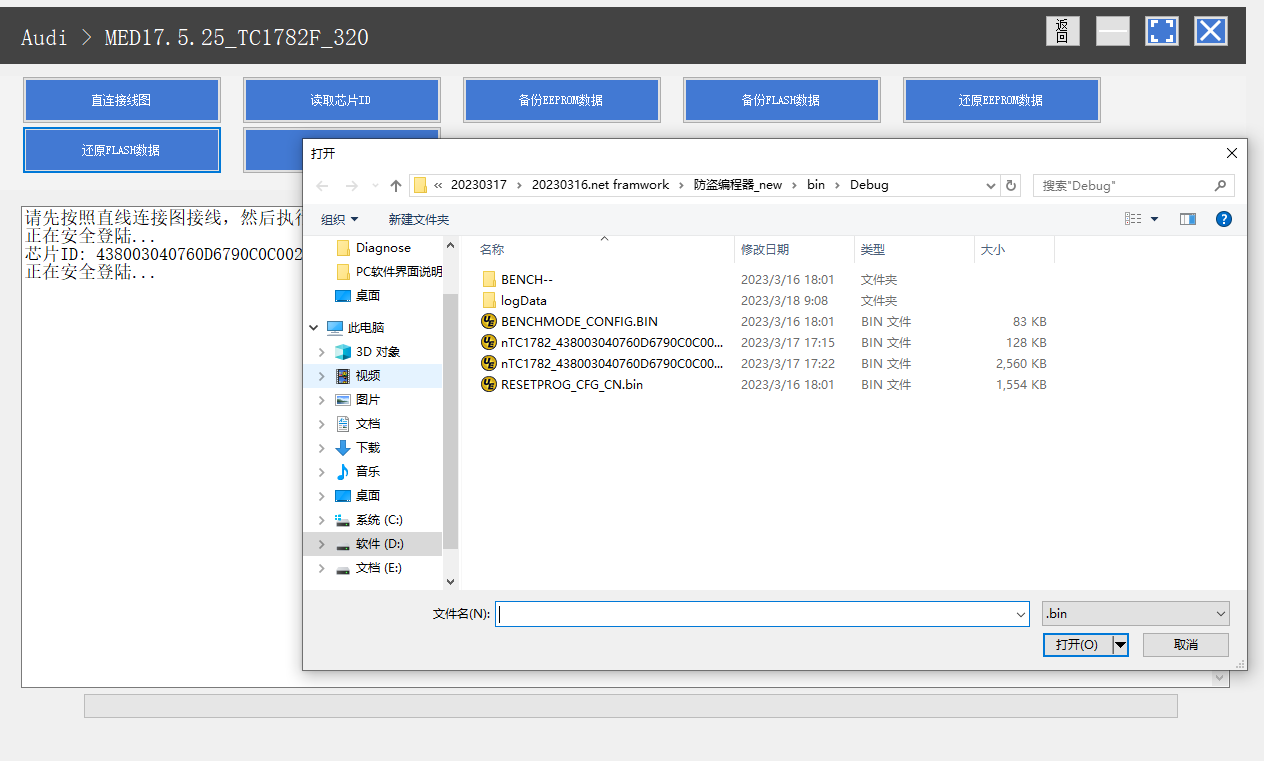Viewport: 1264px width, 761px height.
Task: Open the 组织 menu
Action: tap(339, 219)
